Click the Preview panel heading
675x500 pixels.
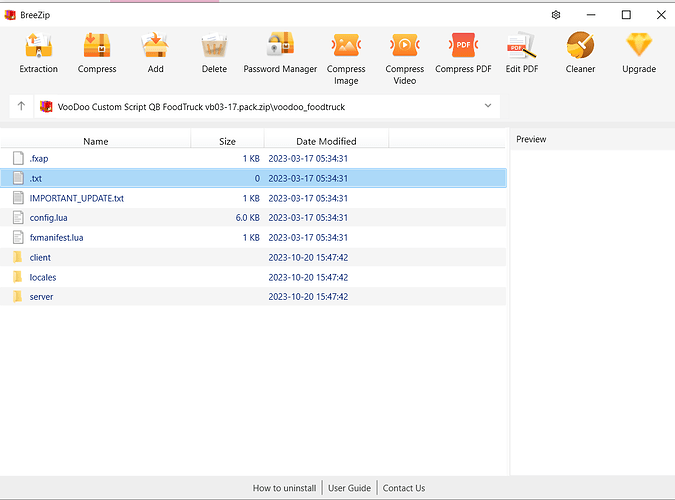[531, 139]
